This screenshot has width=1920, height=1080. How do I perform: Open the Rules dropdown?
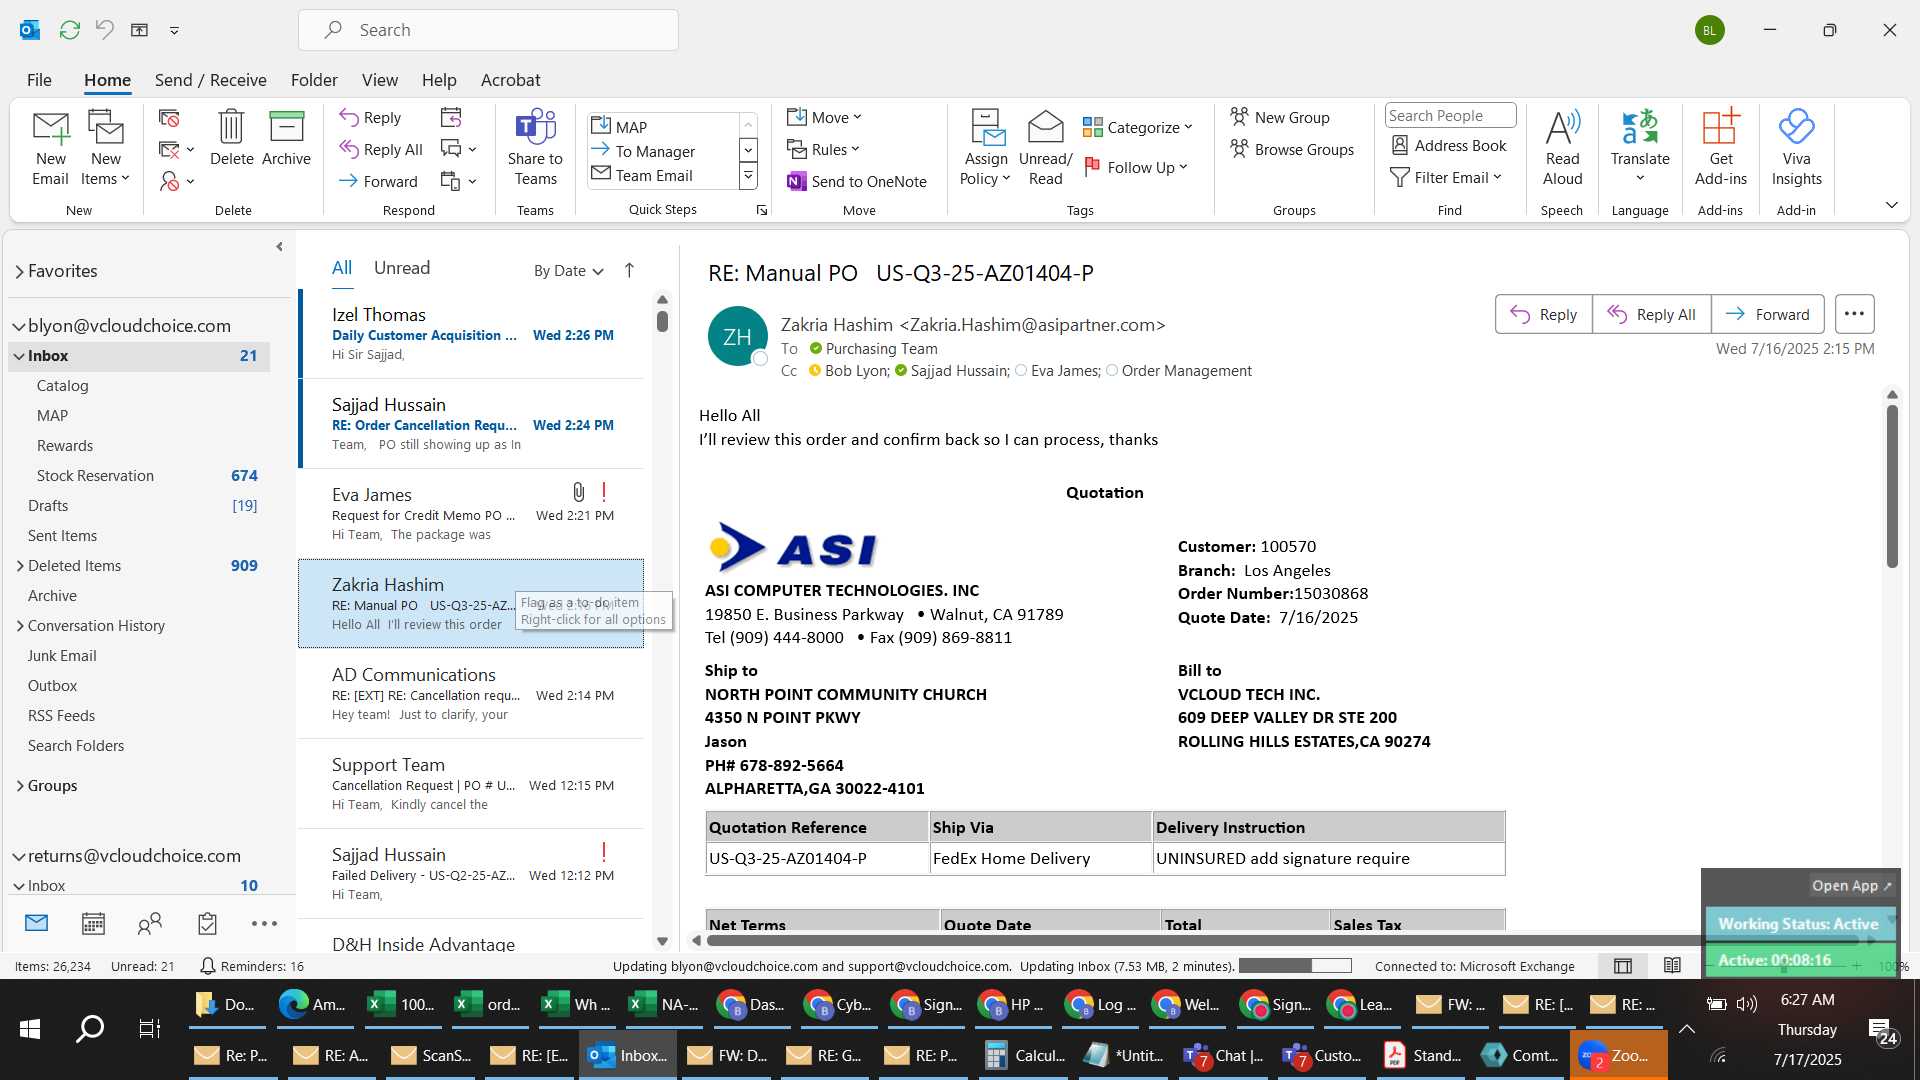(x=823, y=149)
